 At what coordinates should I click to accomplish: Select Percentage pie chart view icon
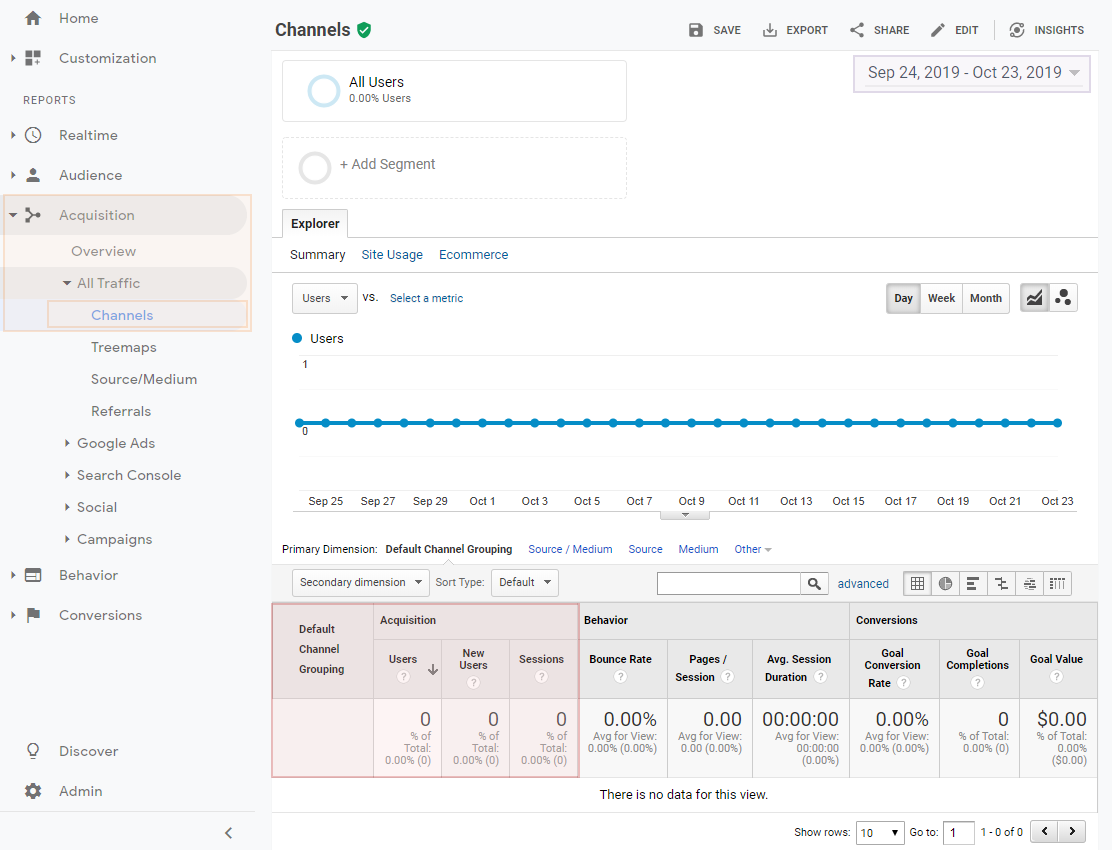(945, 583)
